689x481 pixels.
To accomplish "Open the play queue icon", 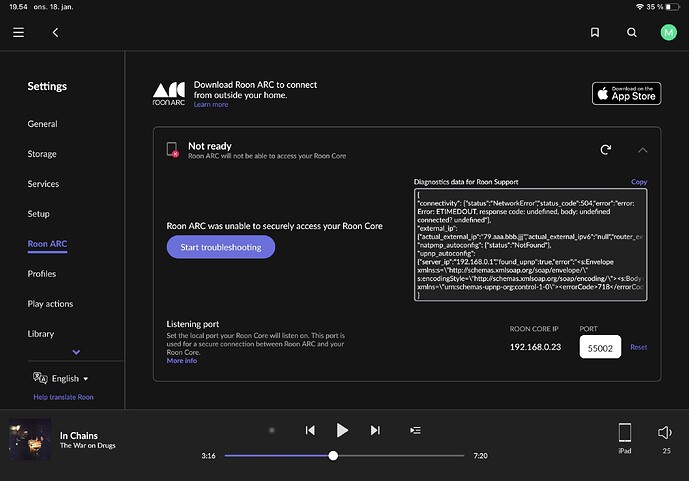I will coord(415,430).
